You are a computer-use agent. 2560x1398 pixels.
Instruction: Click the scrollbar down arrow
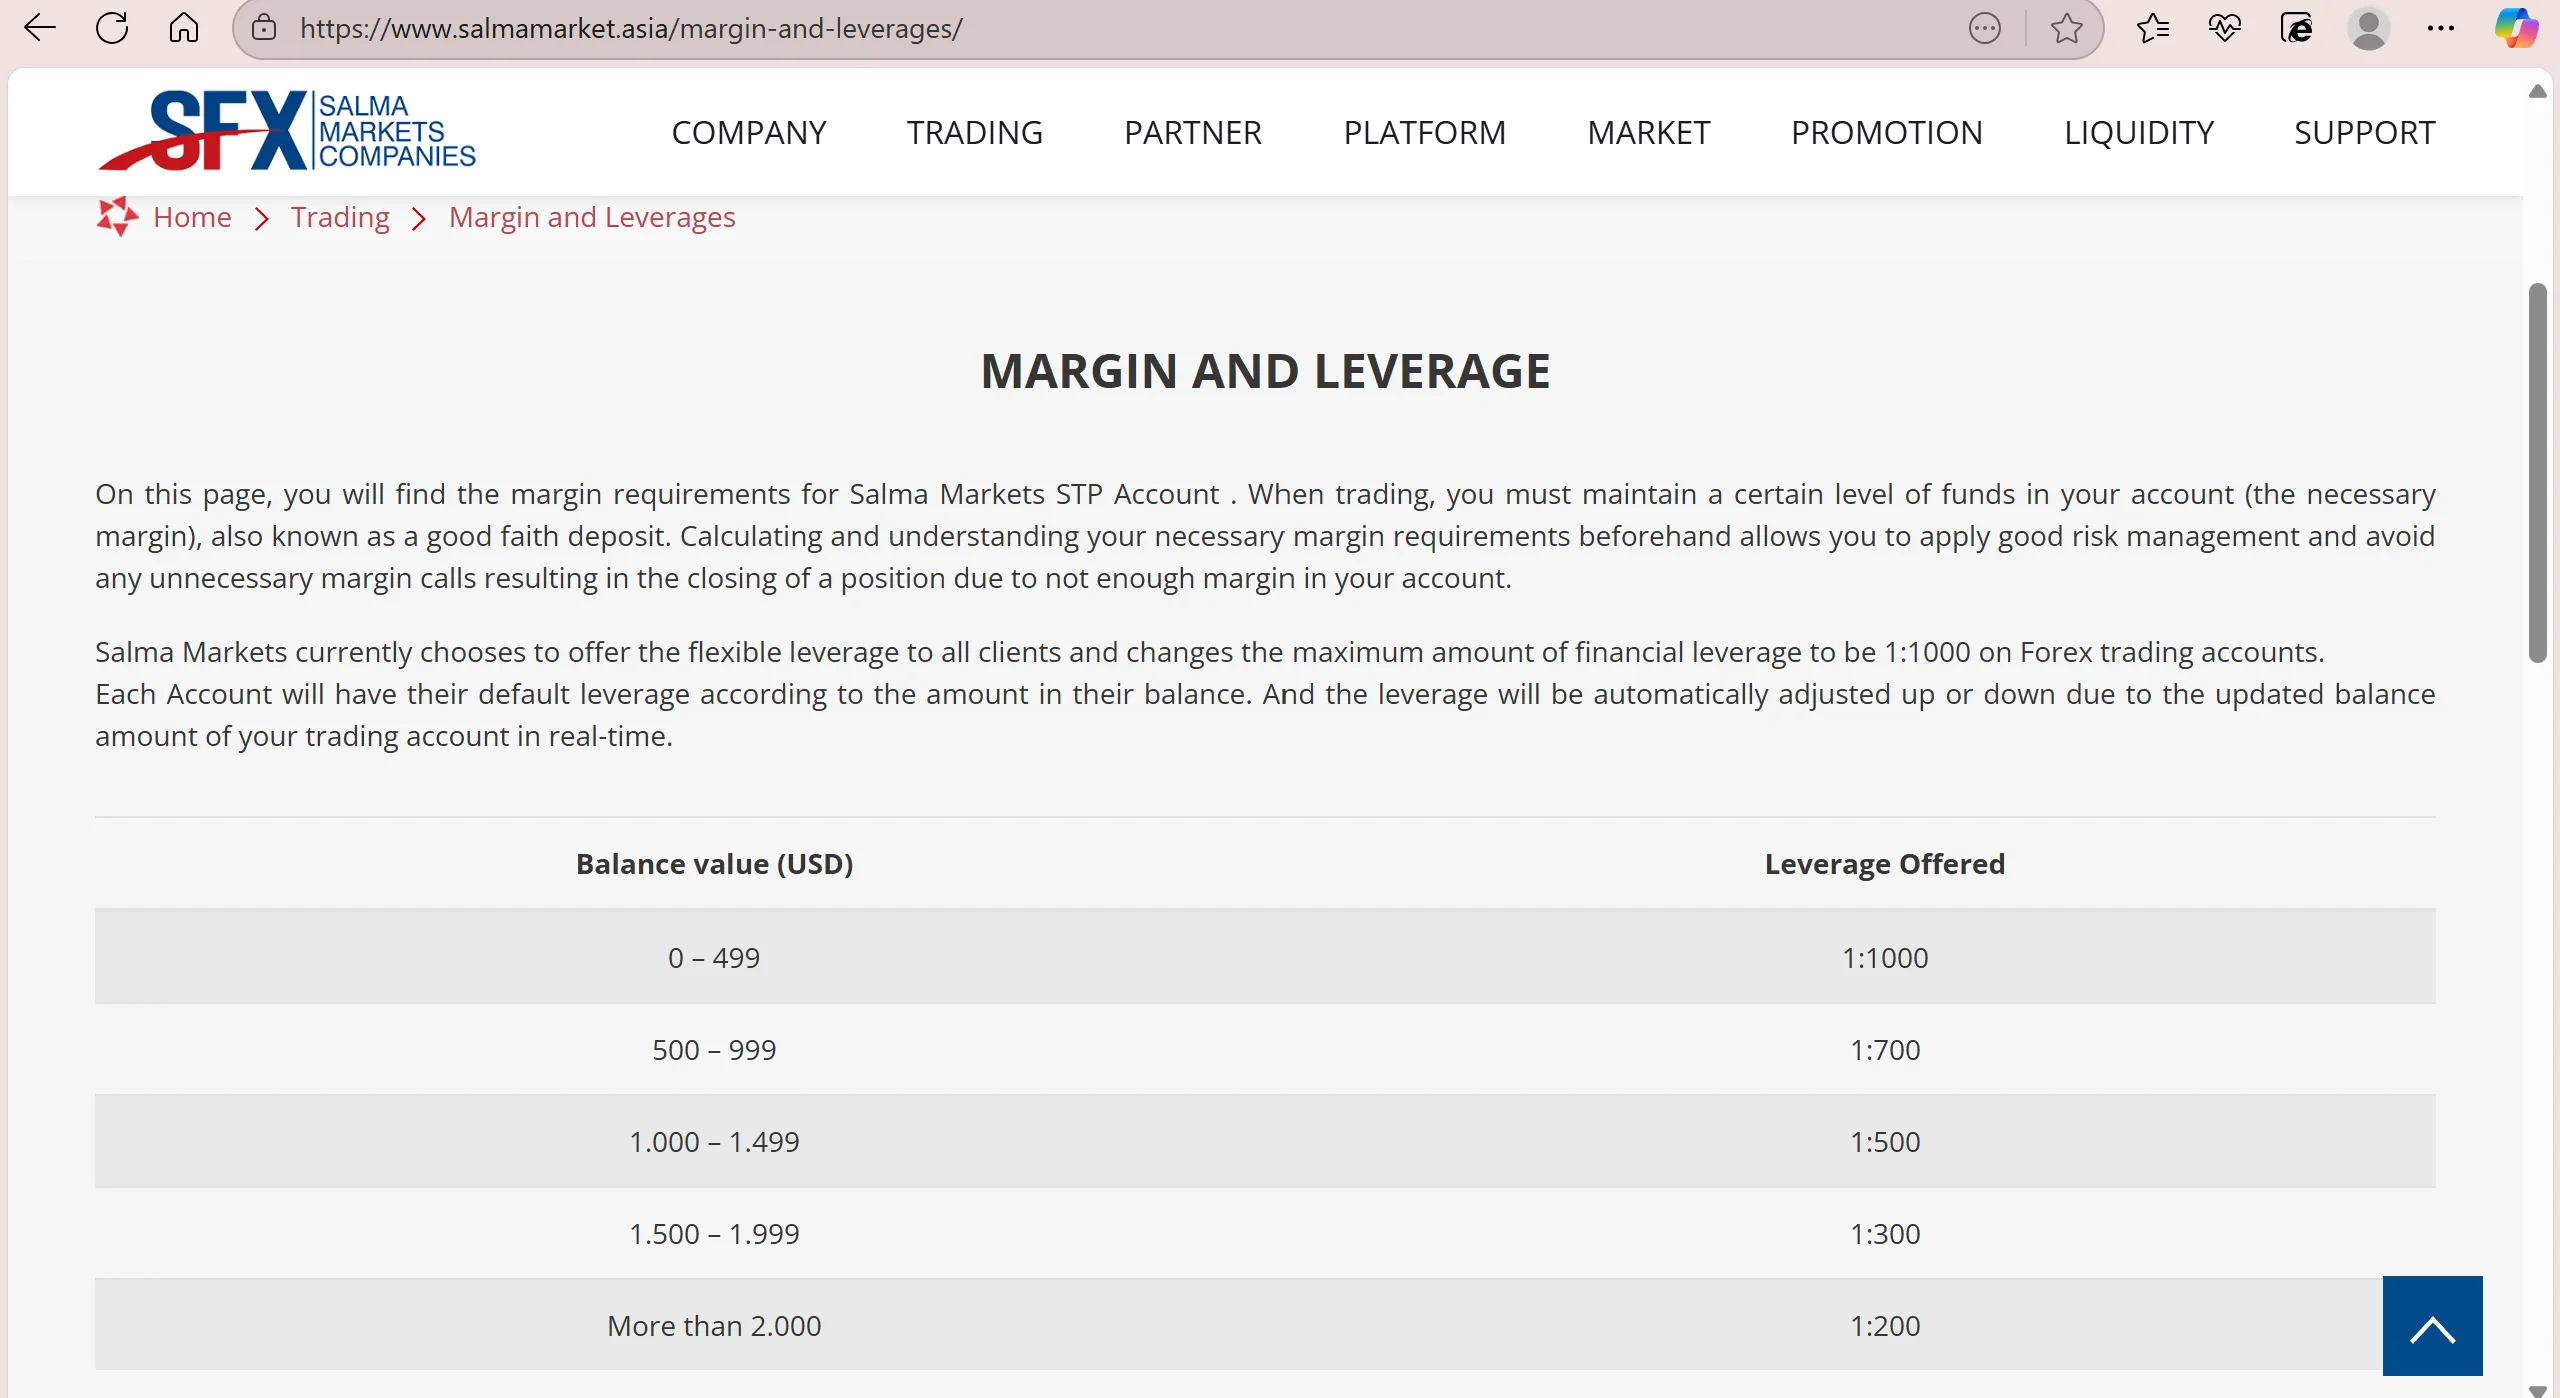(2537, 1389)
